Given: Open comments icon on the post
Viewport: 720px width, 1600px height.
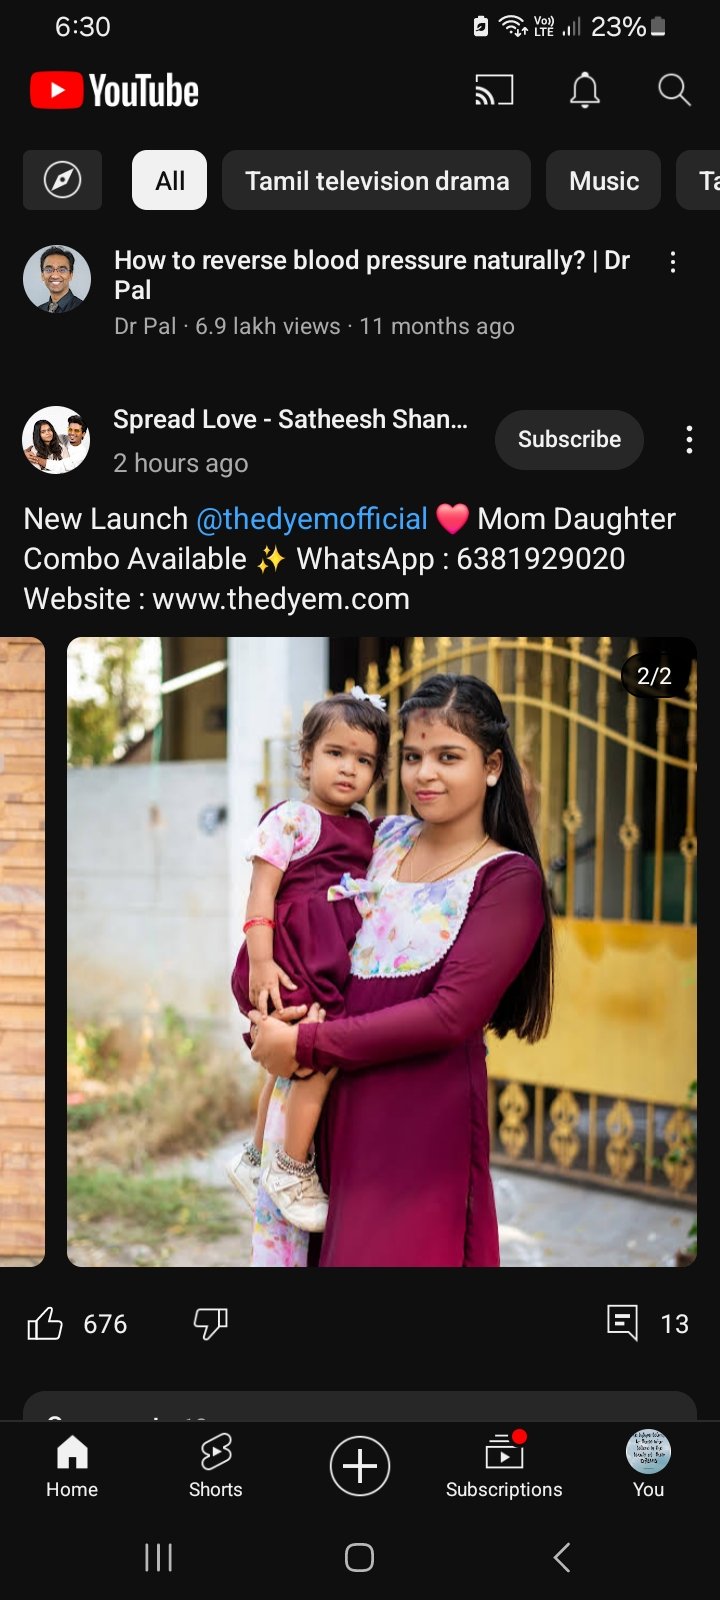Looking at the screenshot, I should (x=622, y=1323).
